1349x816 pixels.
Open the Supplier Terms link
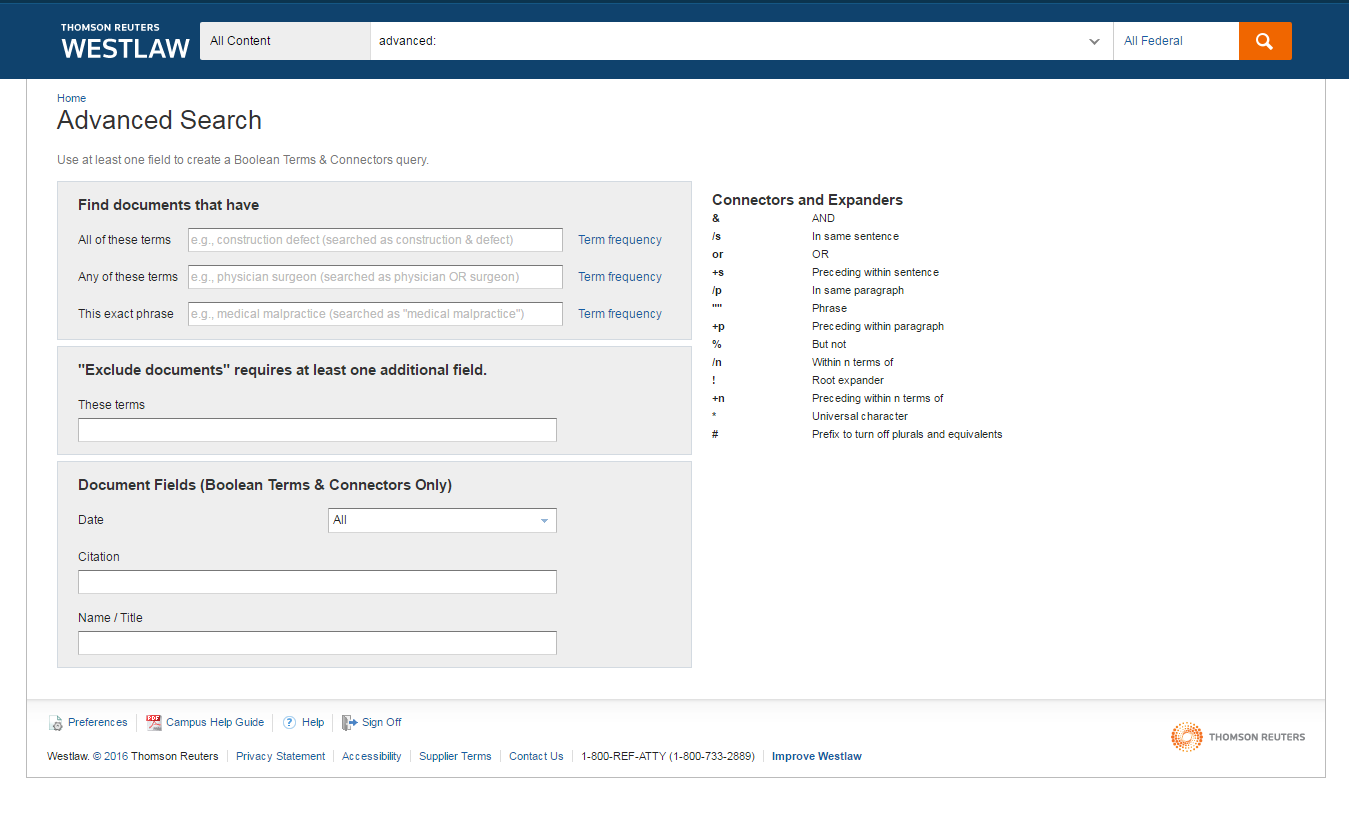tap(455, 756)
